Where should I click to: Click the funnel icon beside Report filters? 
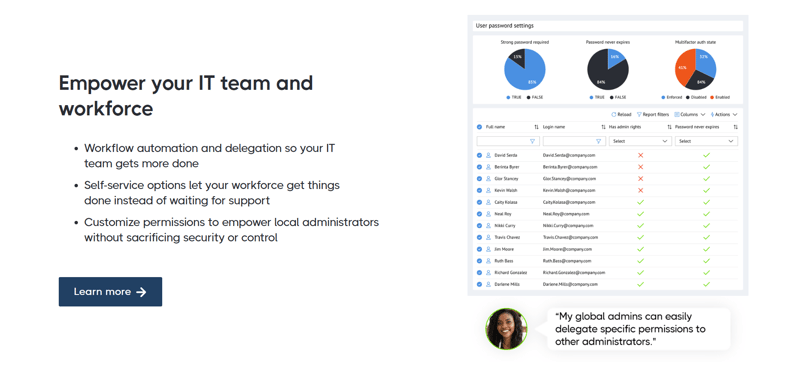point(639,115)
